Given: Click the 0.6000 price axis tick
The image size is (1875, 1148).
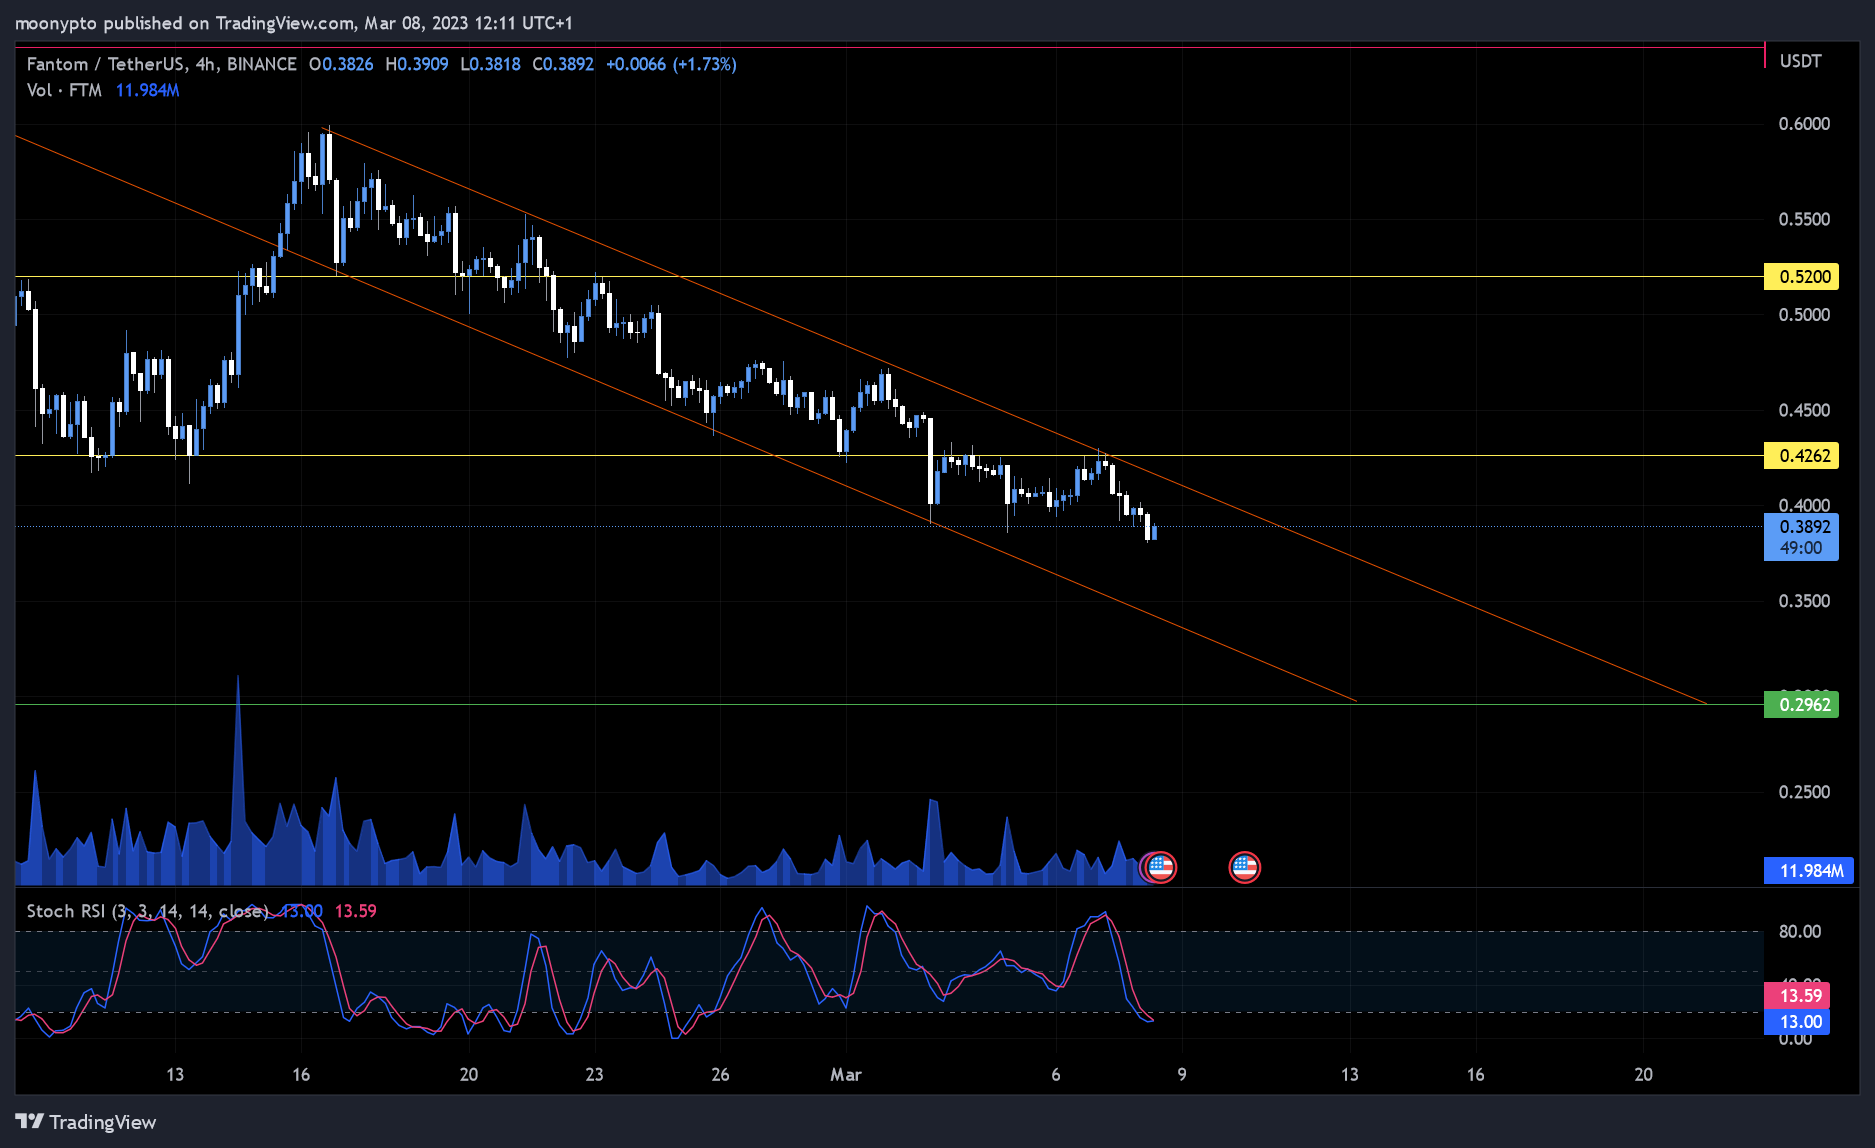Looking at the screenshot, I should click(1804, 124).
